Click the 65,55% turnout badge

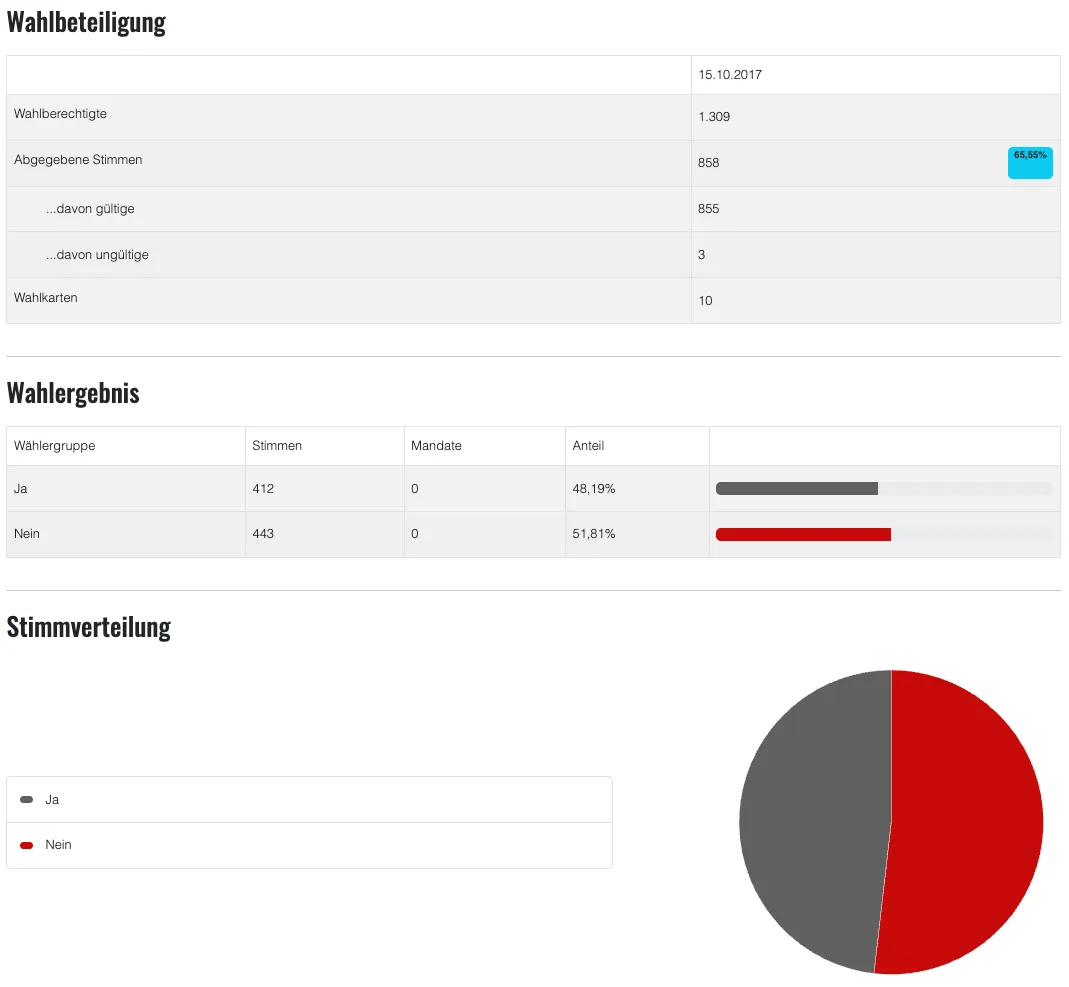point(1030,163)
